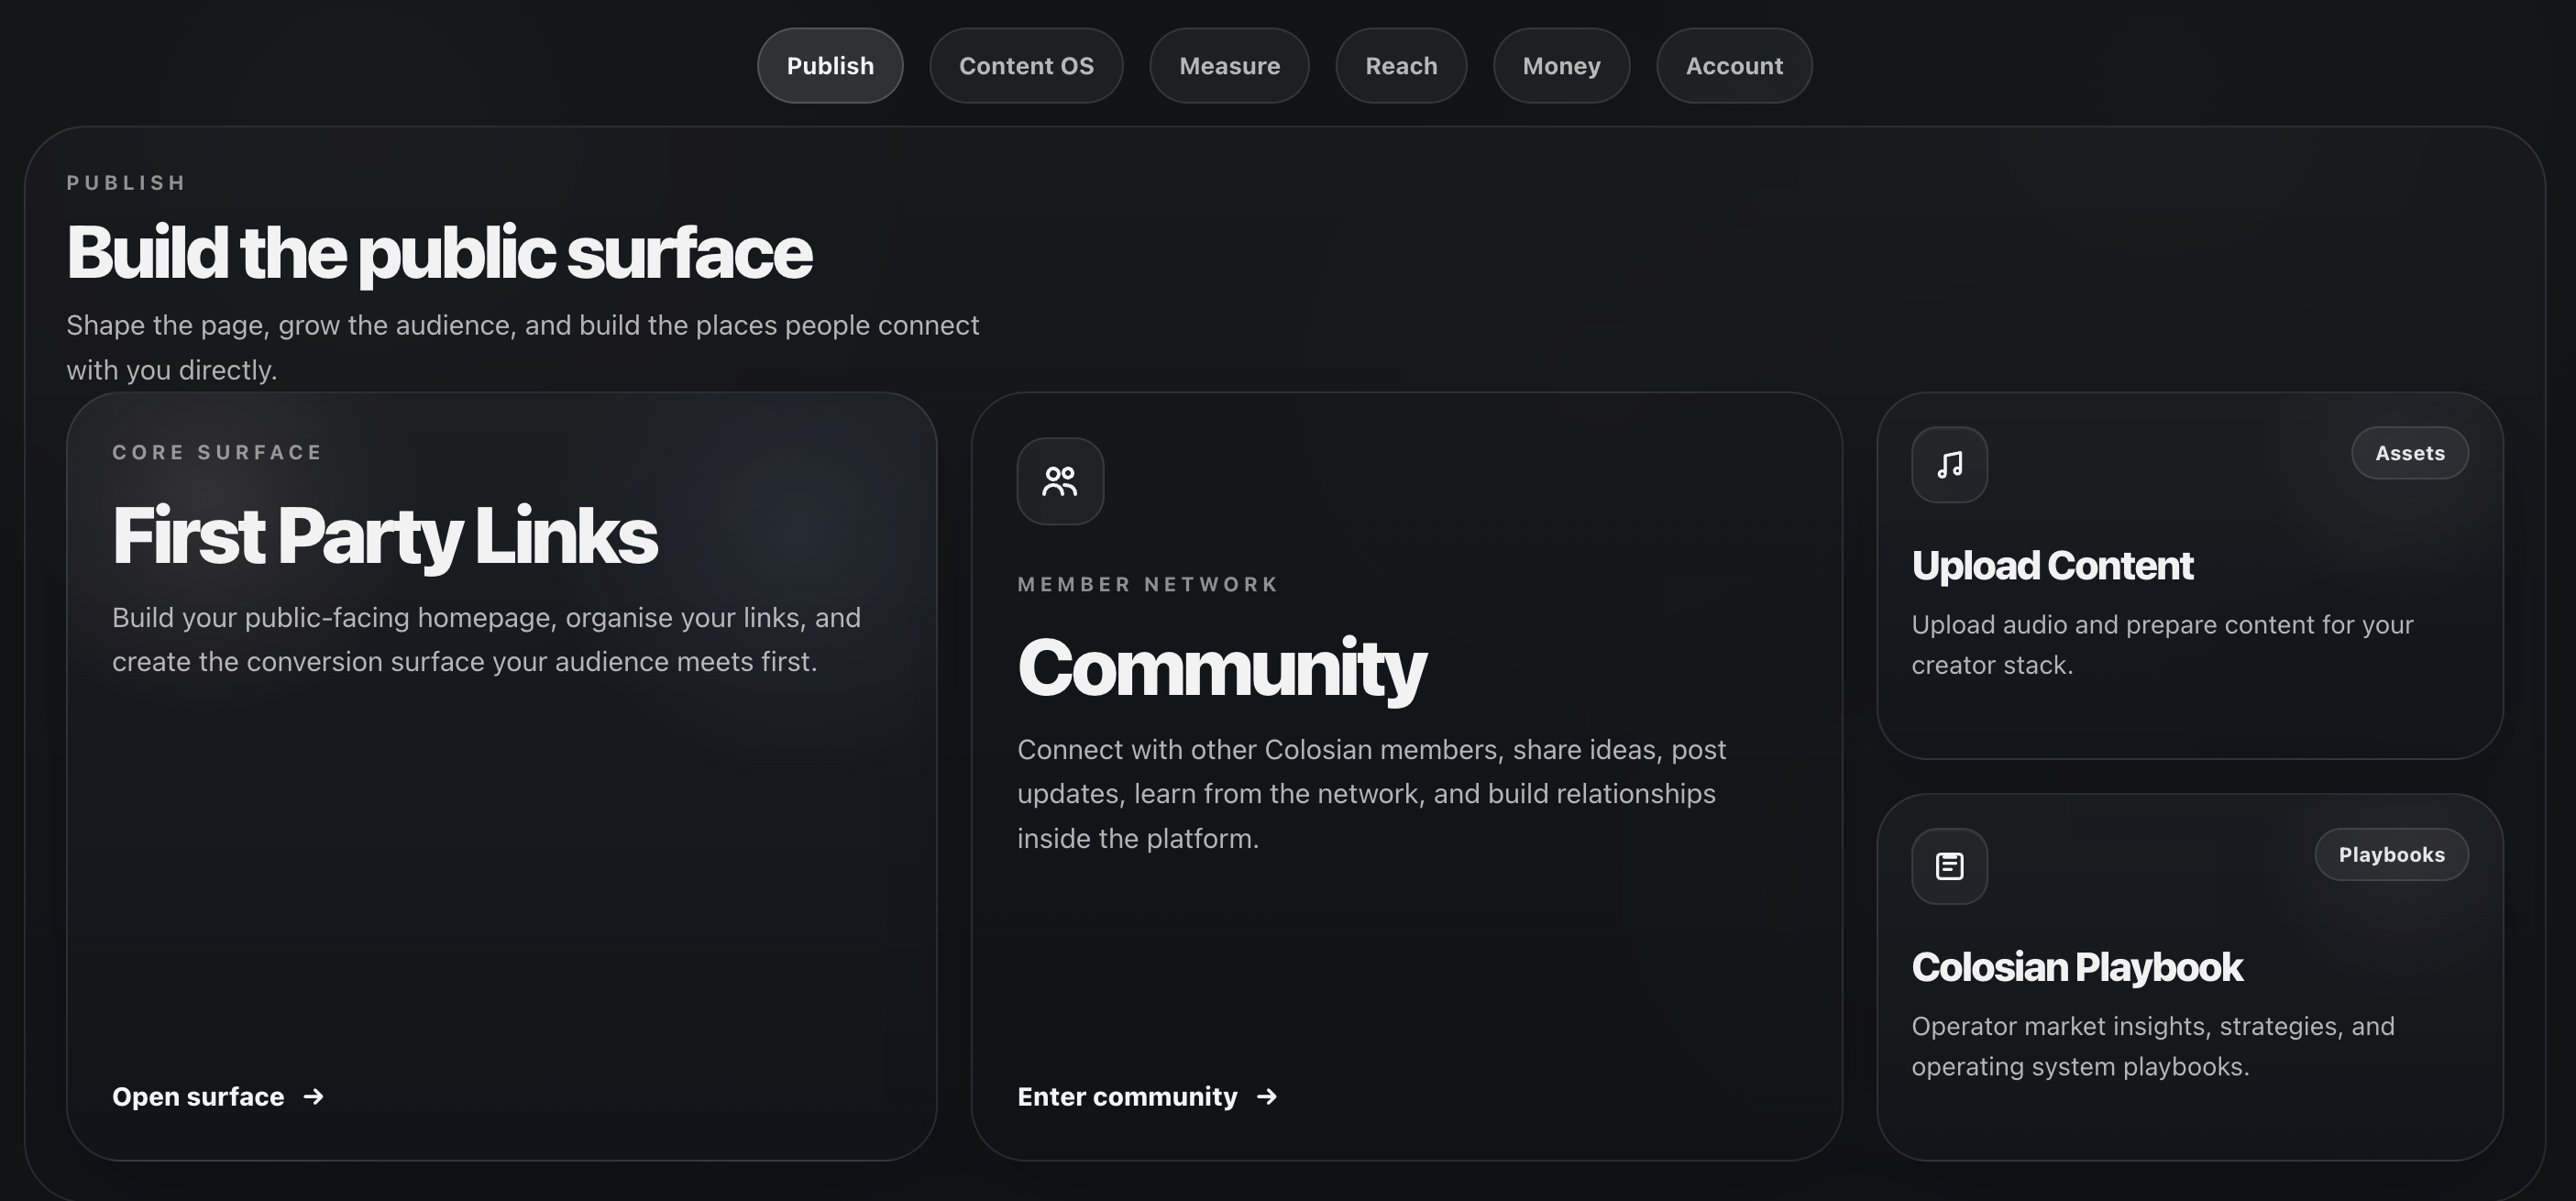This screenshot has width=2576, height=1201.
Task: Switch to the Content OS tab
Action: click(1026, 66)
